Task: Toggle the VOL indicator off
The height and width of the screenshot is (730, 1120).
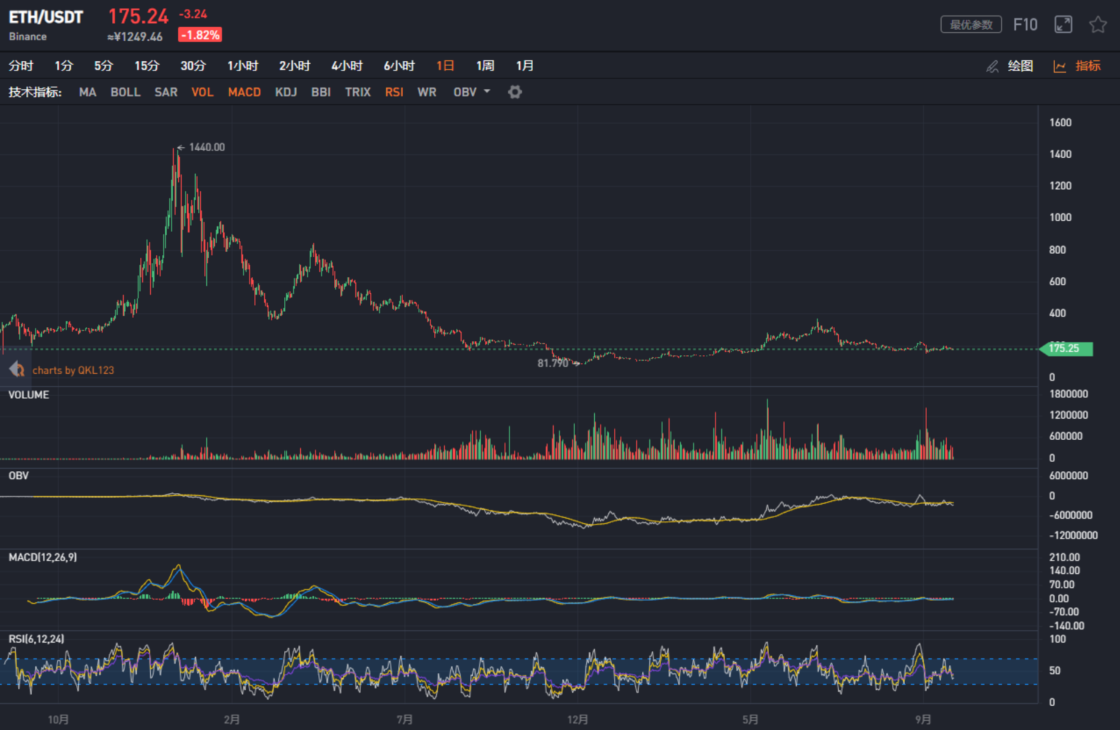Action: [202, 92]
